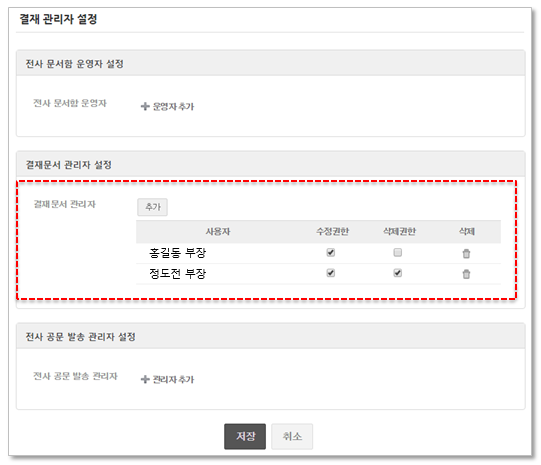Click the 전사 문서함 운영자 설정 section header
Image resolution: width=541 pixels, height=465 pixels.
[75, 64]
